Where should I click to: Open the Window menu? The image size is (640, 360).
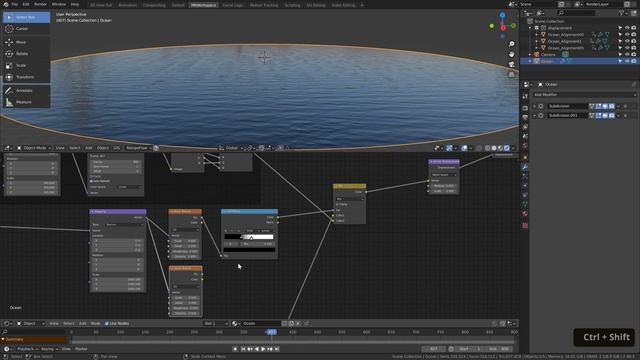(x=59, y=4)
